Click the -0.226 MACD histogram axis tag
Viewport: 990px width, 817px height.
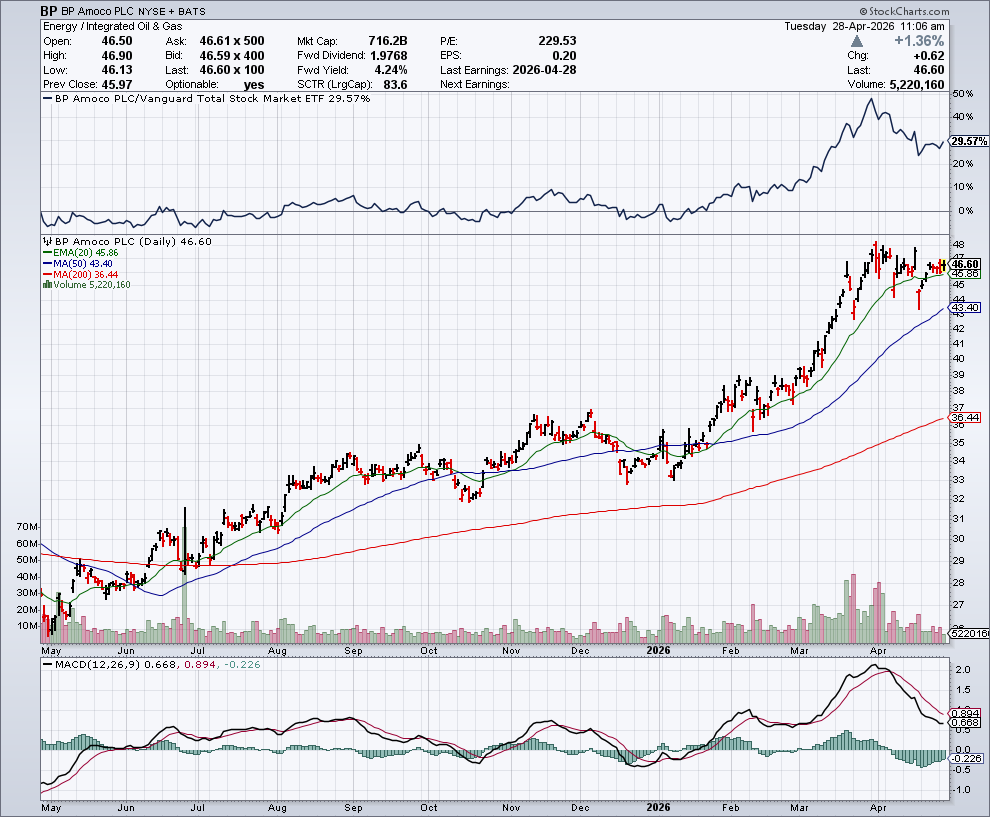(x=967, y=758)
